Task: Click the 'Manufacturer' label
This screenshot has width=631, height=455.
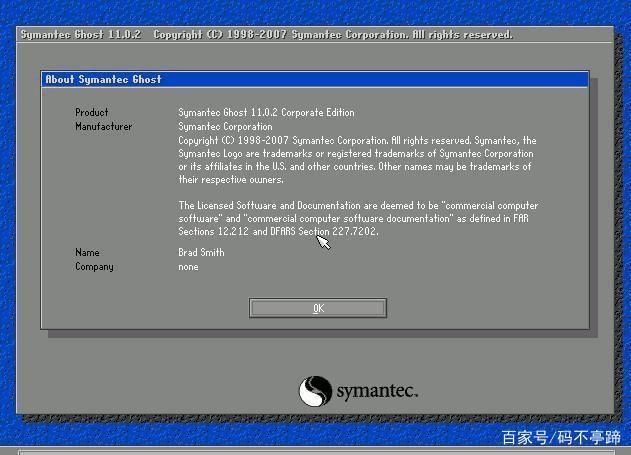Action: [x=103, y=126]
